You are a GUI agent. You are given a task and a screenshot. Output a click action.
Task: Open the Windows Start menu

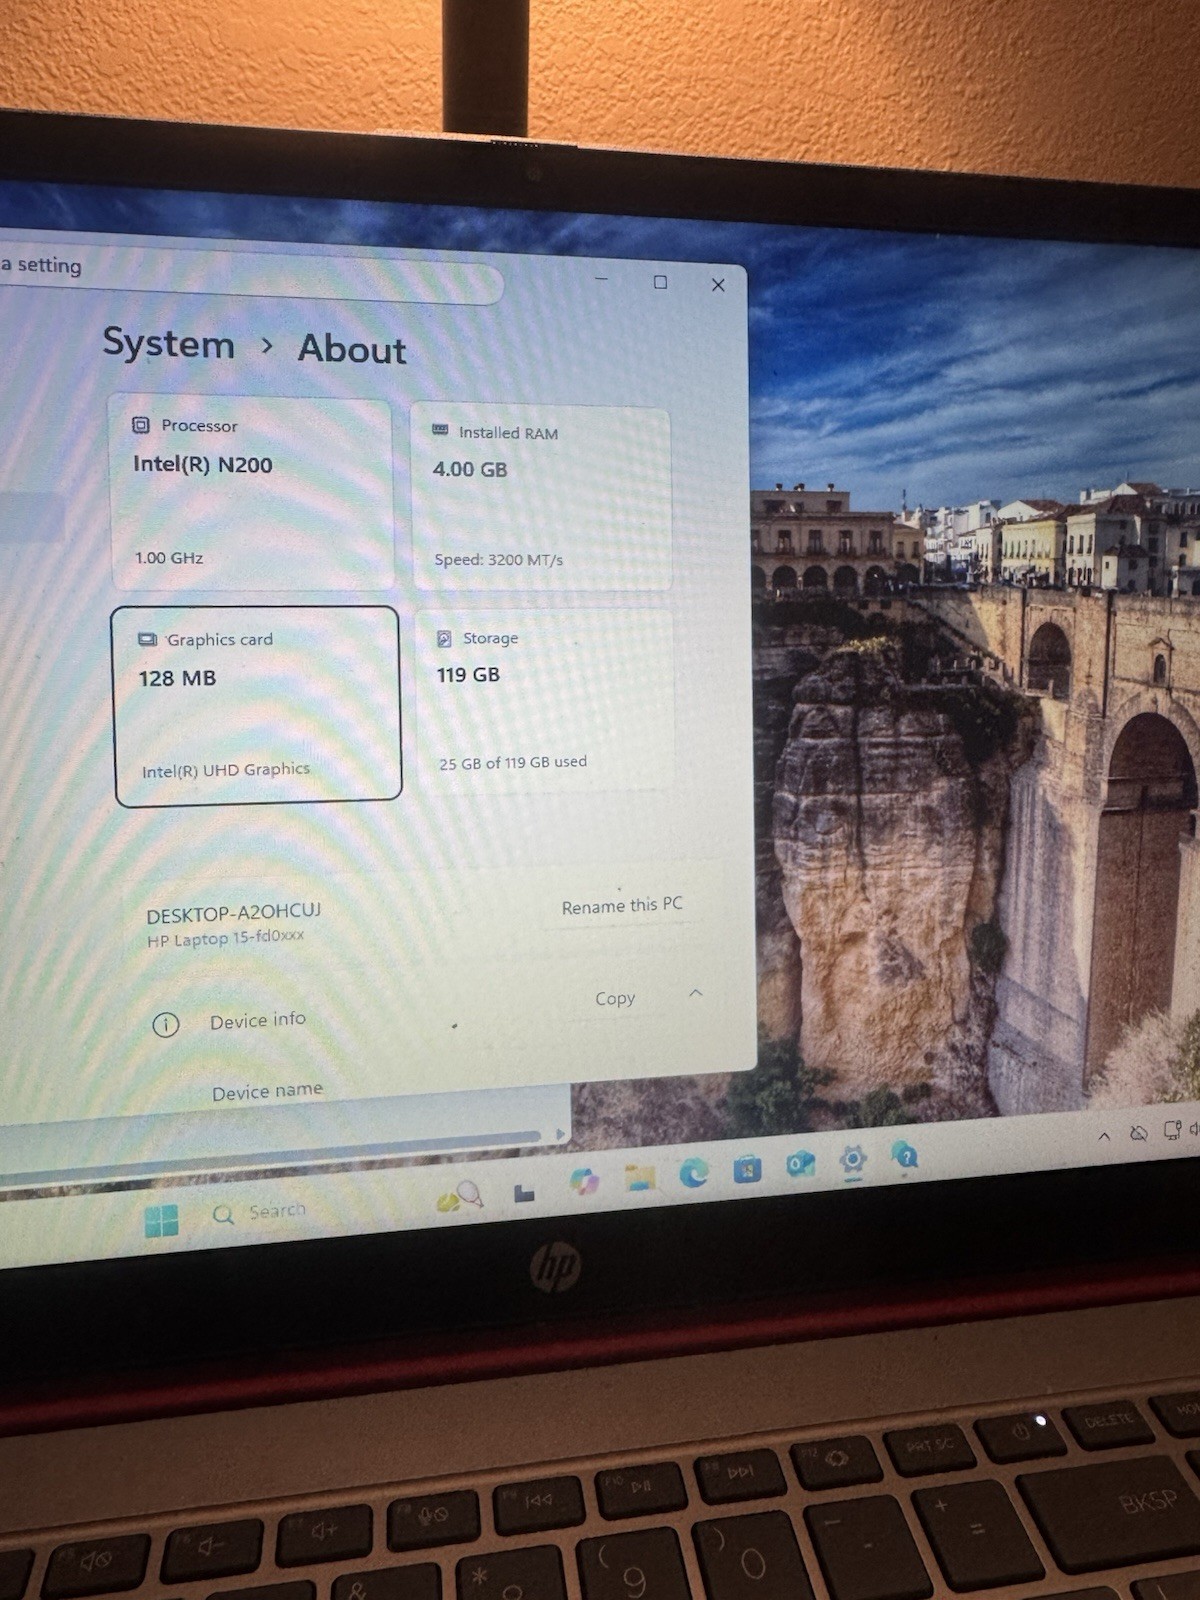(x=161, y=1221)
